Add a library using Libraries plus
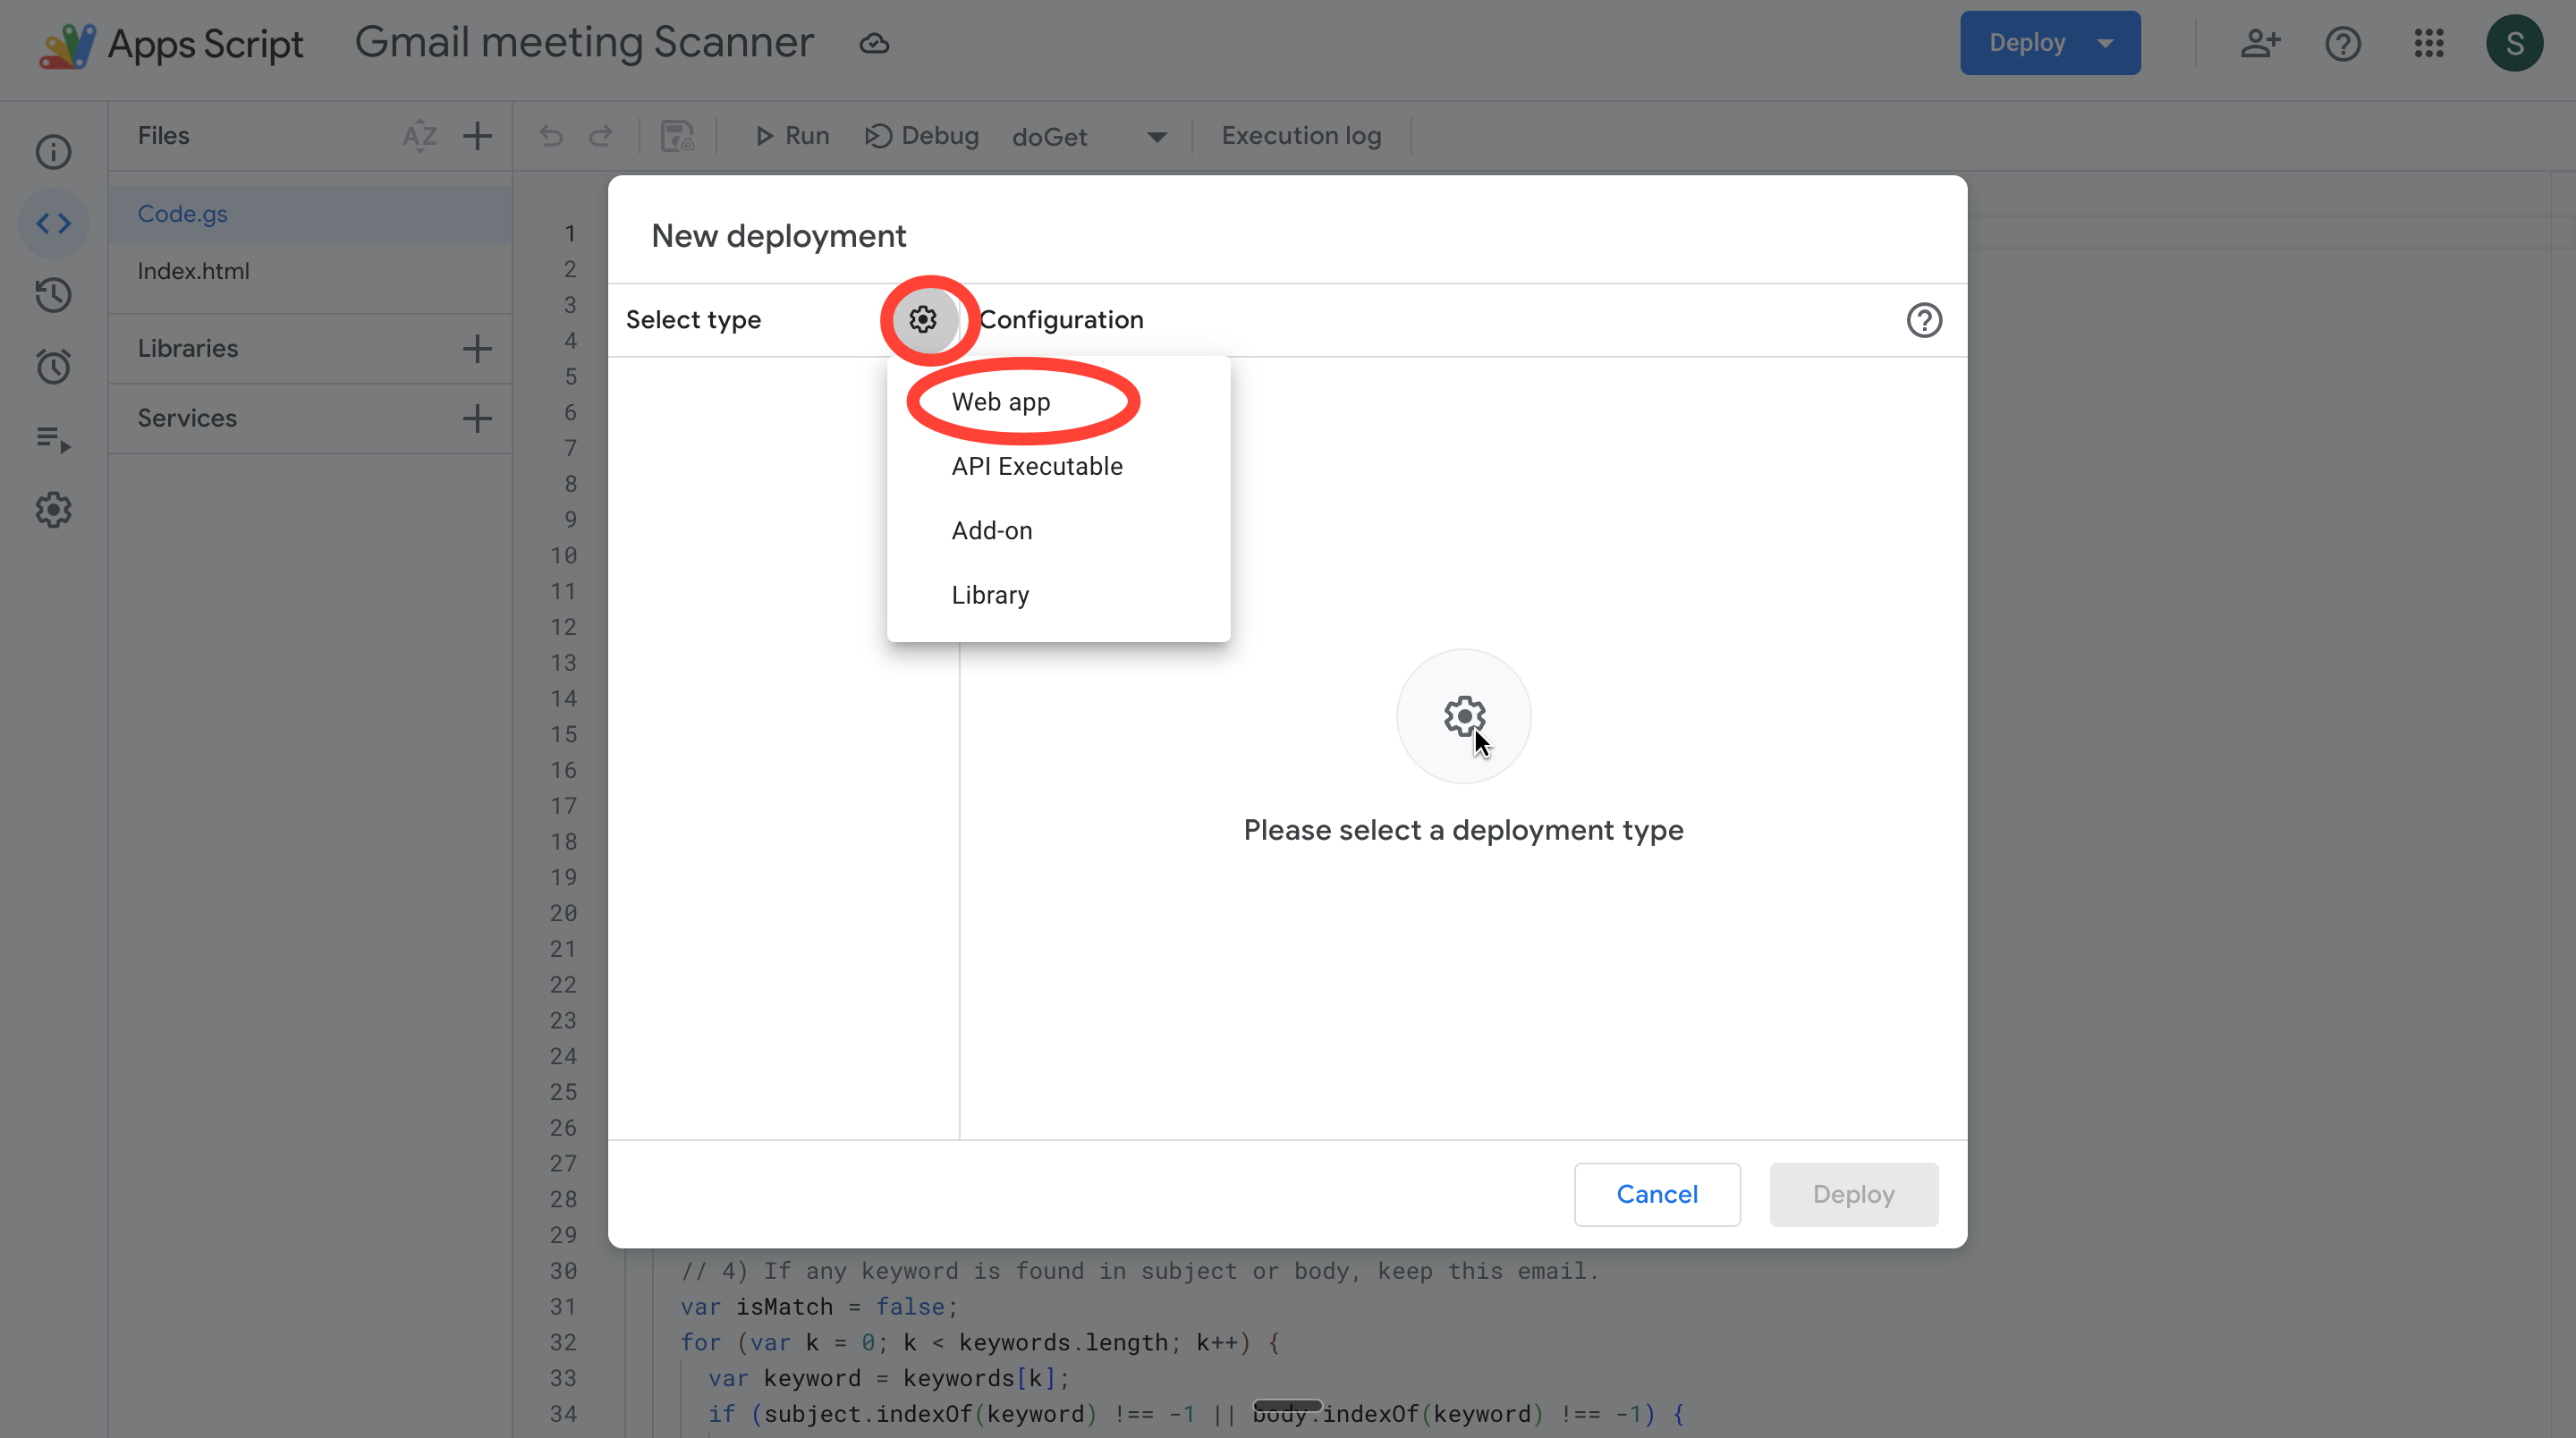Screen dimensions: 2576x1438 pyautogui.click(x=477, y=349)
